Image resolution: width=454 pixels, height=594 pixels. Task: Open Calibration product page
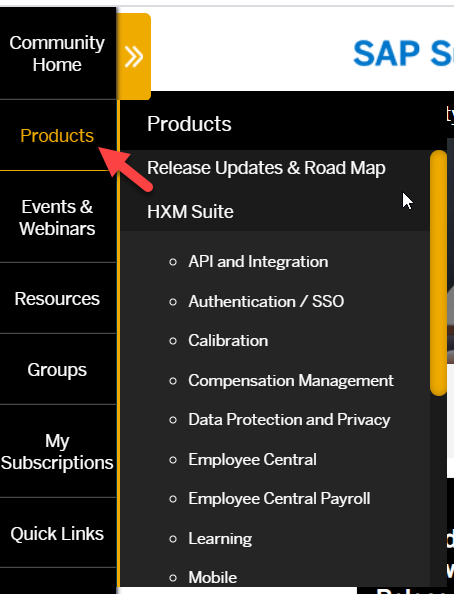tap(228, 341)
